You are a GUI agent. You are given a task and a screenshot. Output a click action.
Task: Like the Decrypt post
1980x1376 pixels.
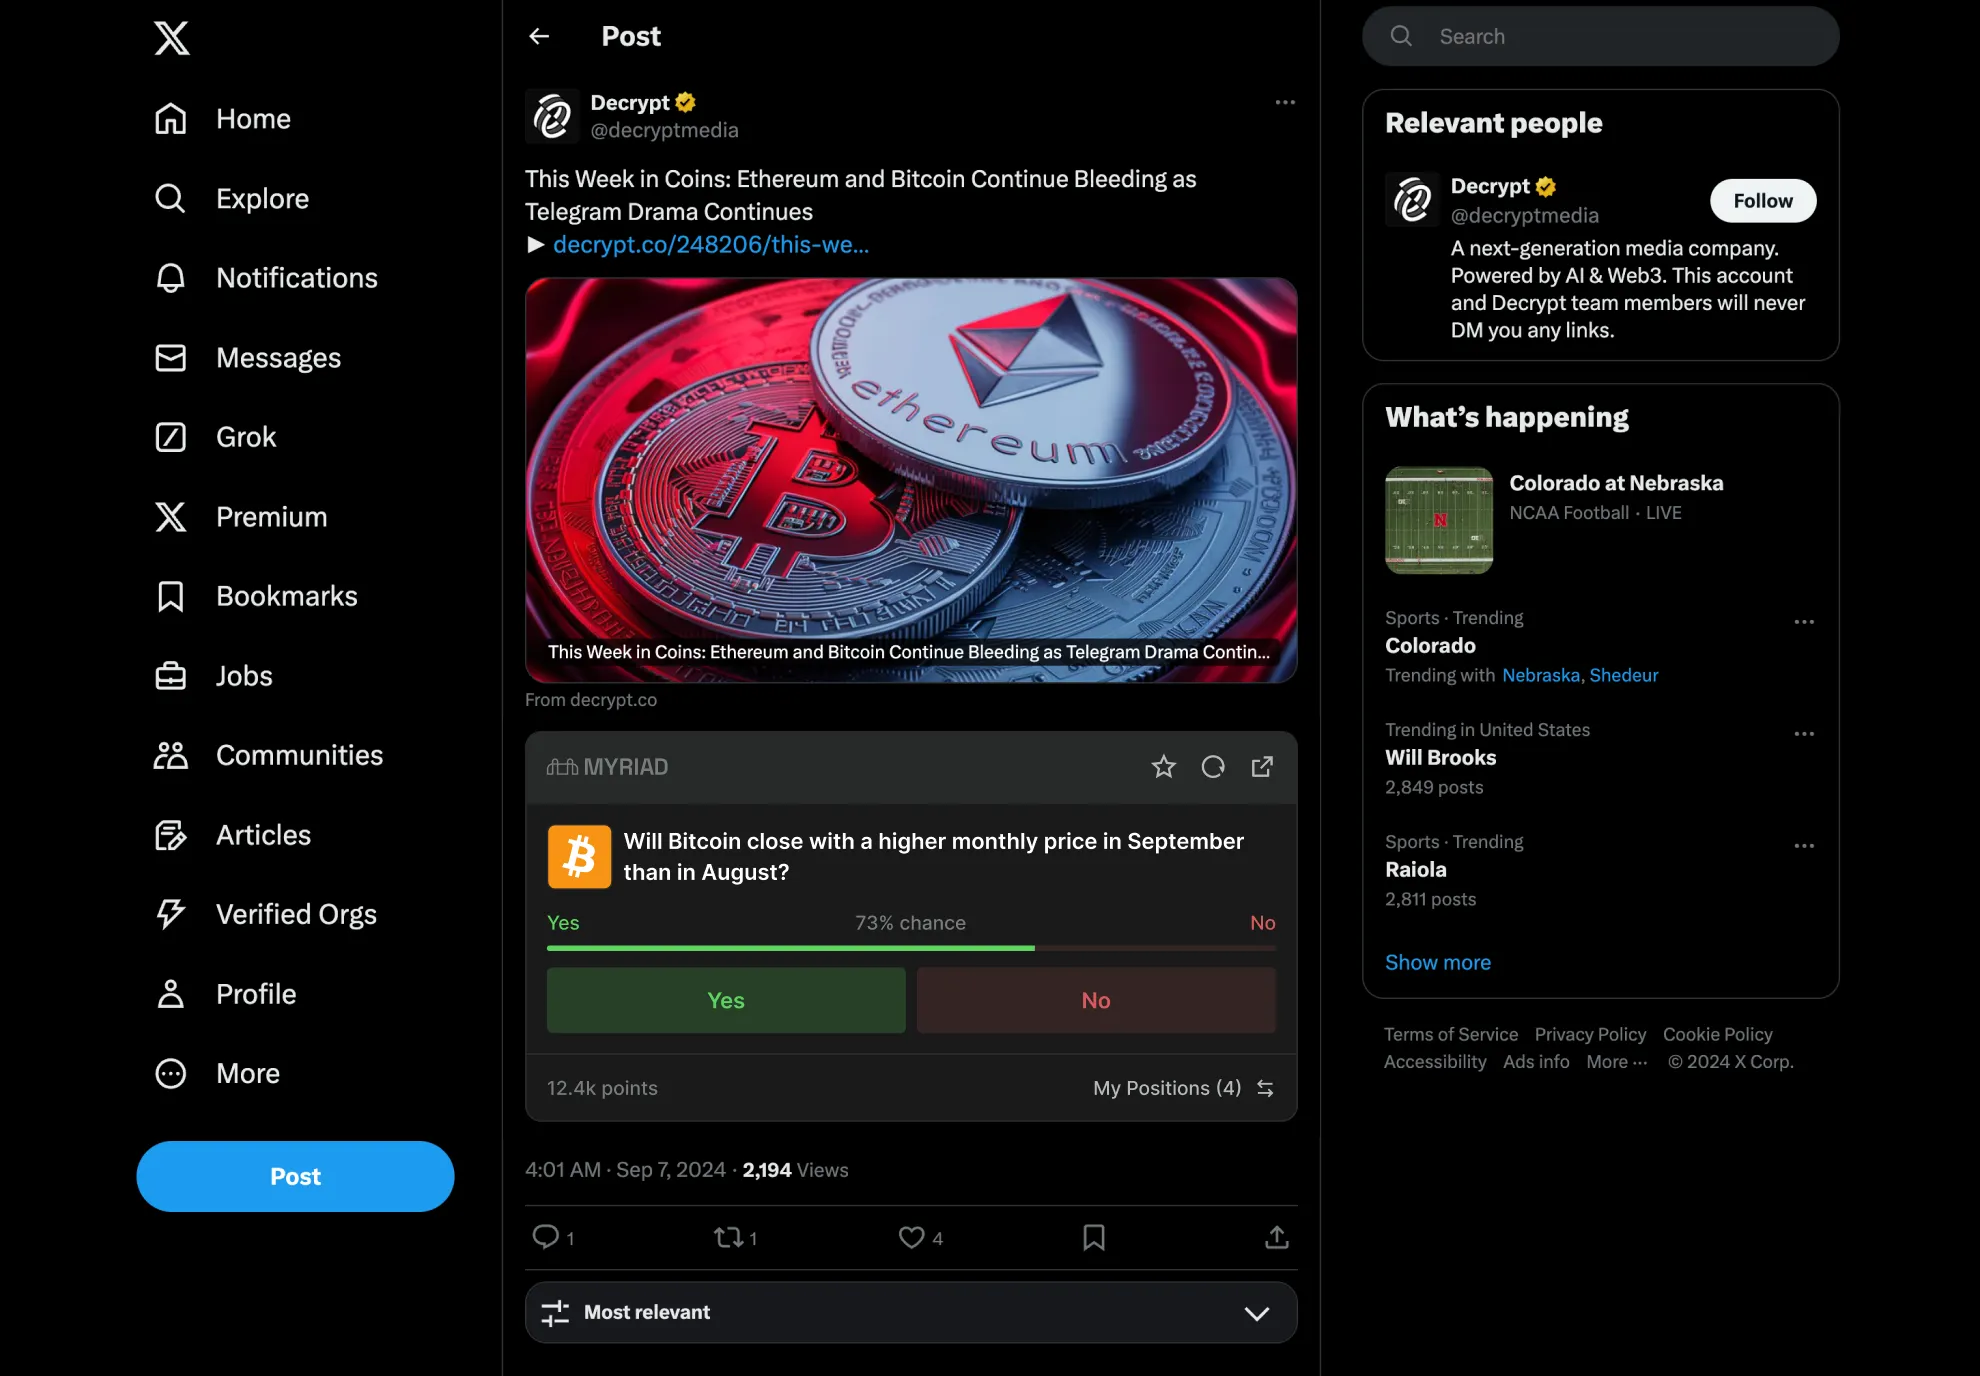(911, 1237)
